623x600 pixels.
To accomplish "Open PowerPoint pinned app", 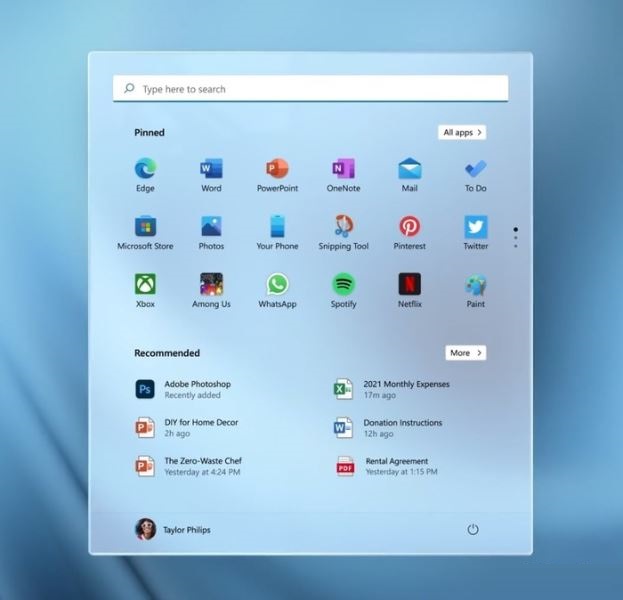I will click(277, 175).
